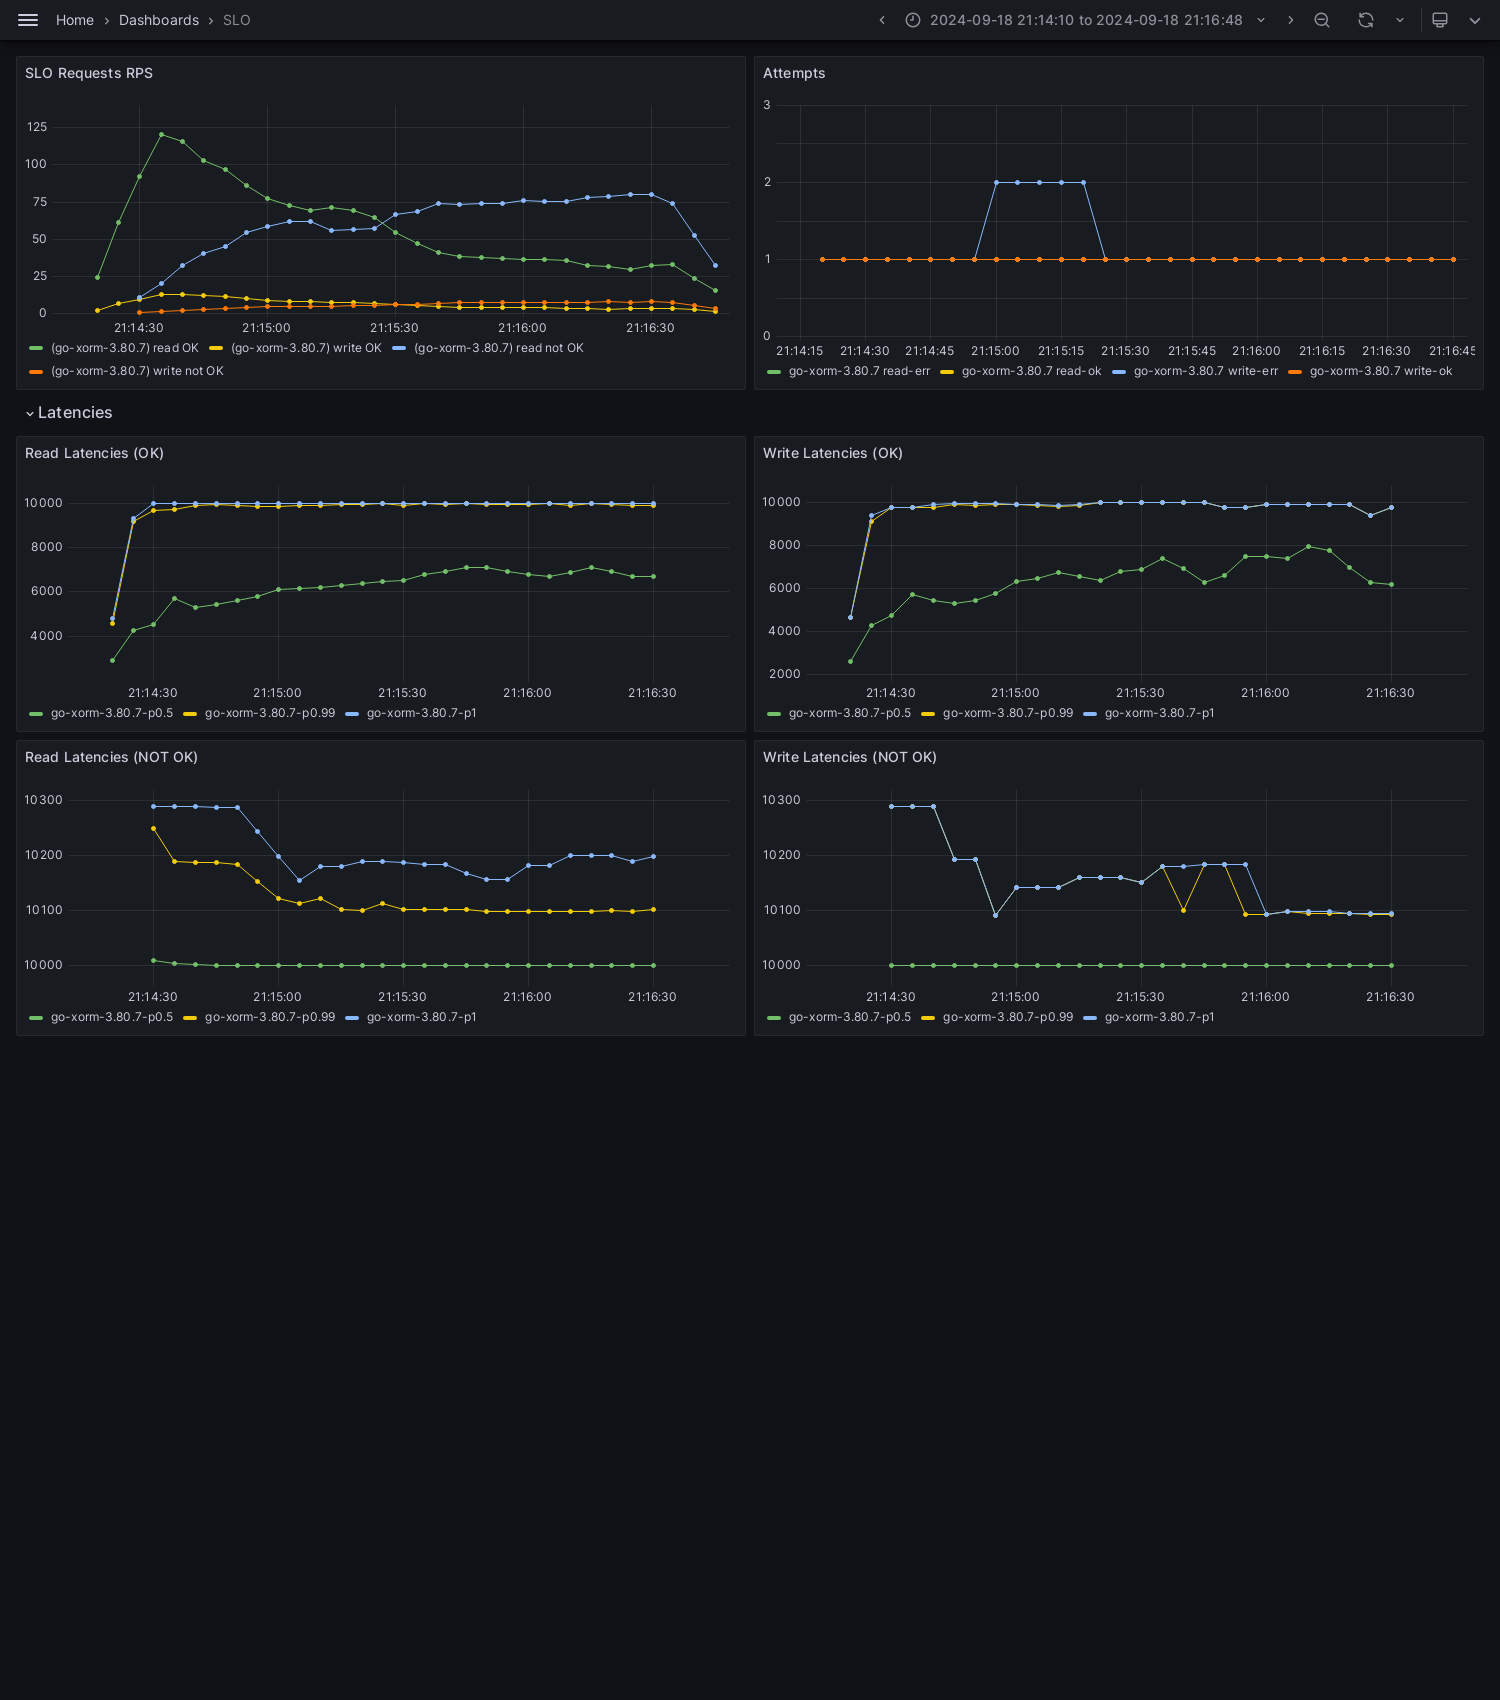The image size is (1500, 1700).
Task: Open refresh interval dropdown
Action: [x=1400, y=20]
